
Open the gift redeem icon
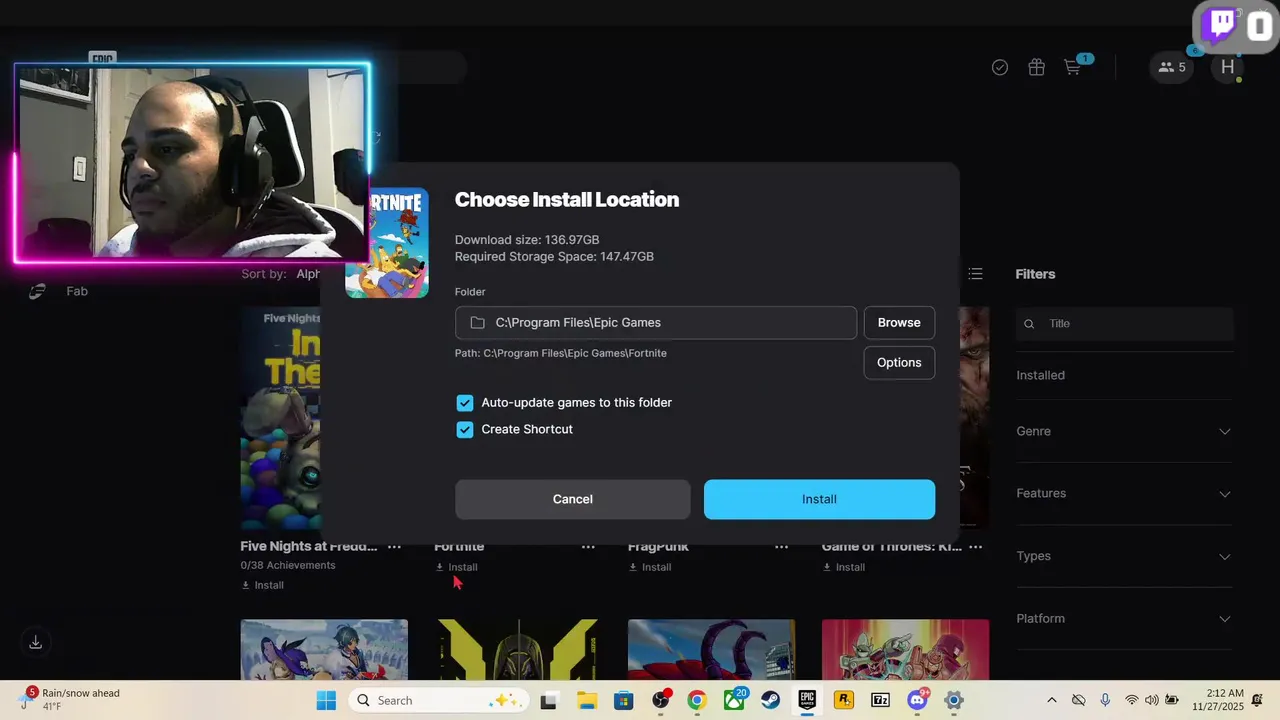click(1036, 67)
